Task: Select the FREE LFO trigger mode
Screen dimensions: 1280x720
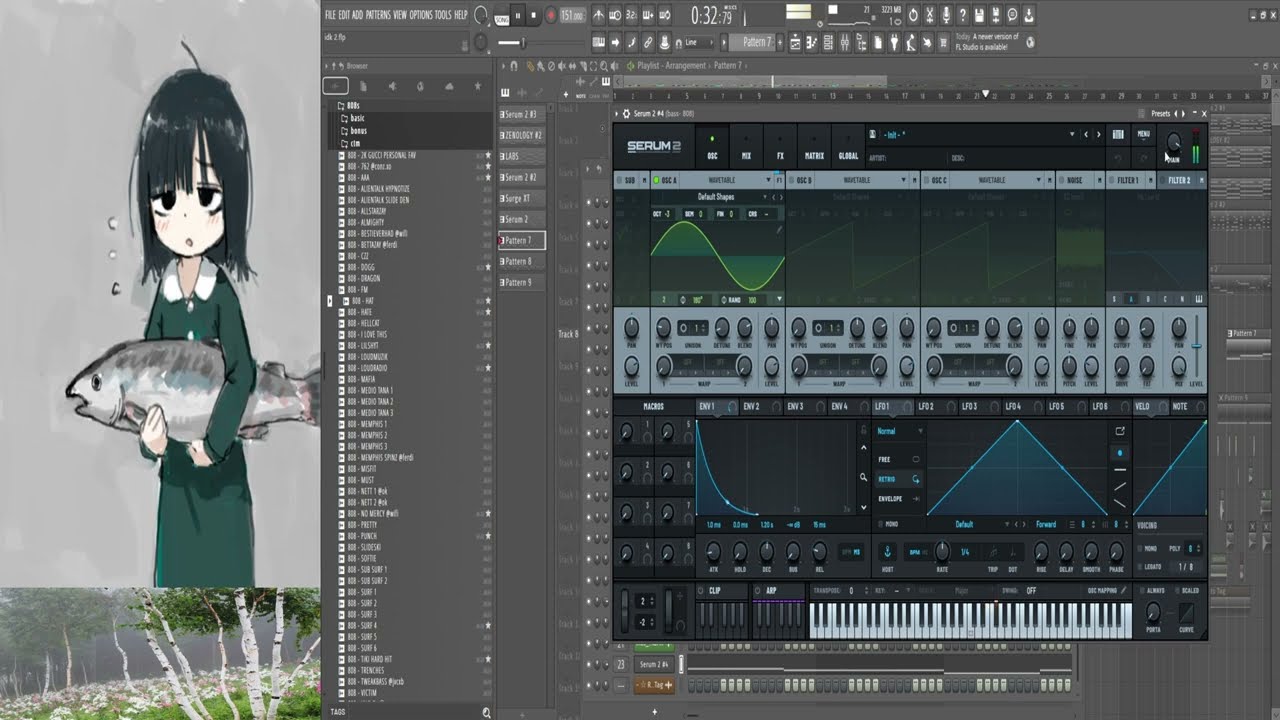Action: point(899,459)
